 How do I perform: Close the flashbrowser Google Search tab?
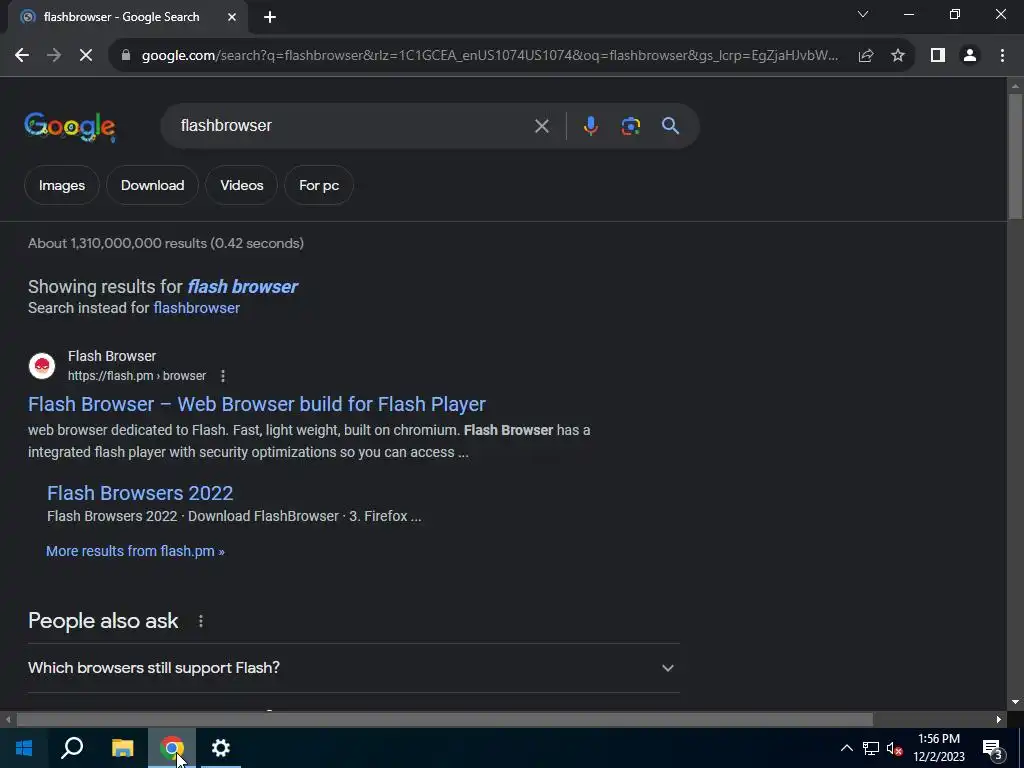[x=232, y=18]
